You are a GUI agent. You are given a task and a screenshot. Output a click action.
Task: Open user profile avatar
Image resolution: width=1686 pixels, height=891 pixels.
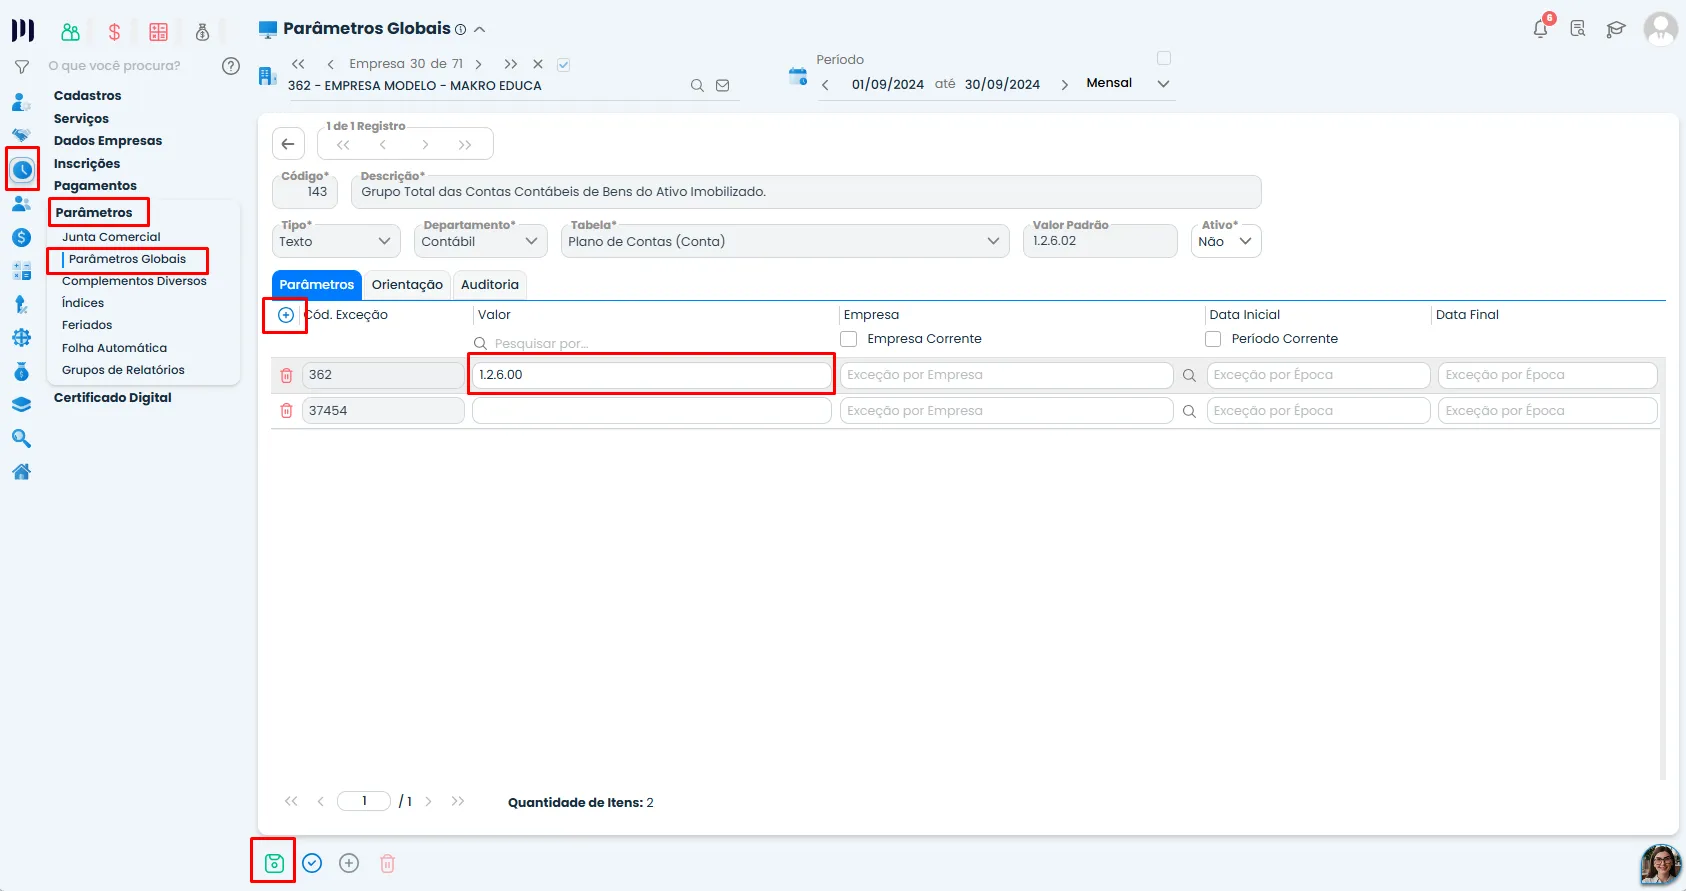[x=1661, y=29]
